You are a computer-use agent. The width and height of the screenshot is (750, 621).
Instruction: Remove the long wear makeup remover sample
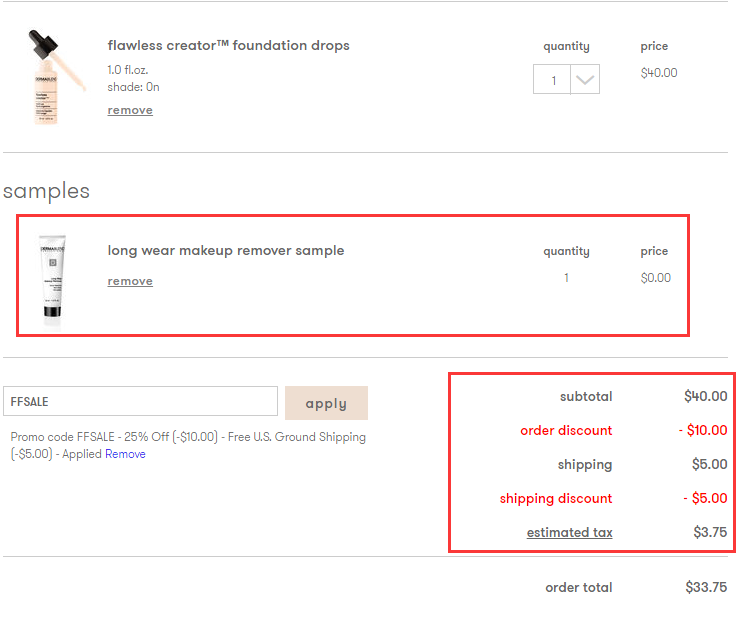[x=130, y=281]
